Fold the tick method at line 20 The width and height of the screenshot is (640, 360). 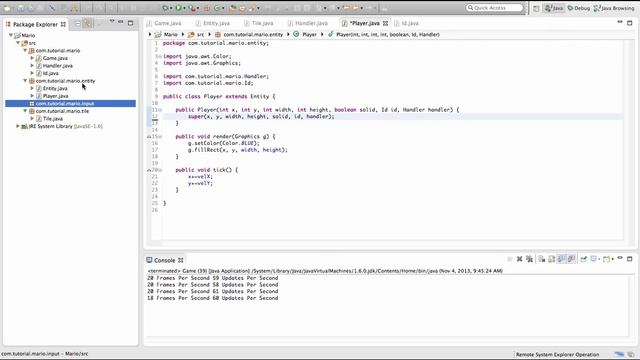click(x=160, y=170)
